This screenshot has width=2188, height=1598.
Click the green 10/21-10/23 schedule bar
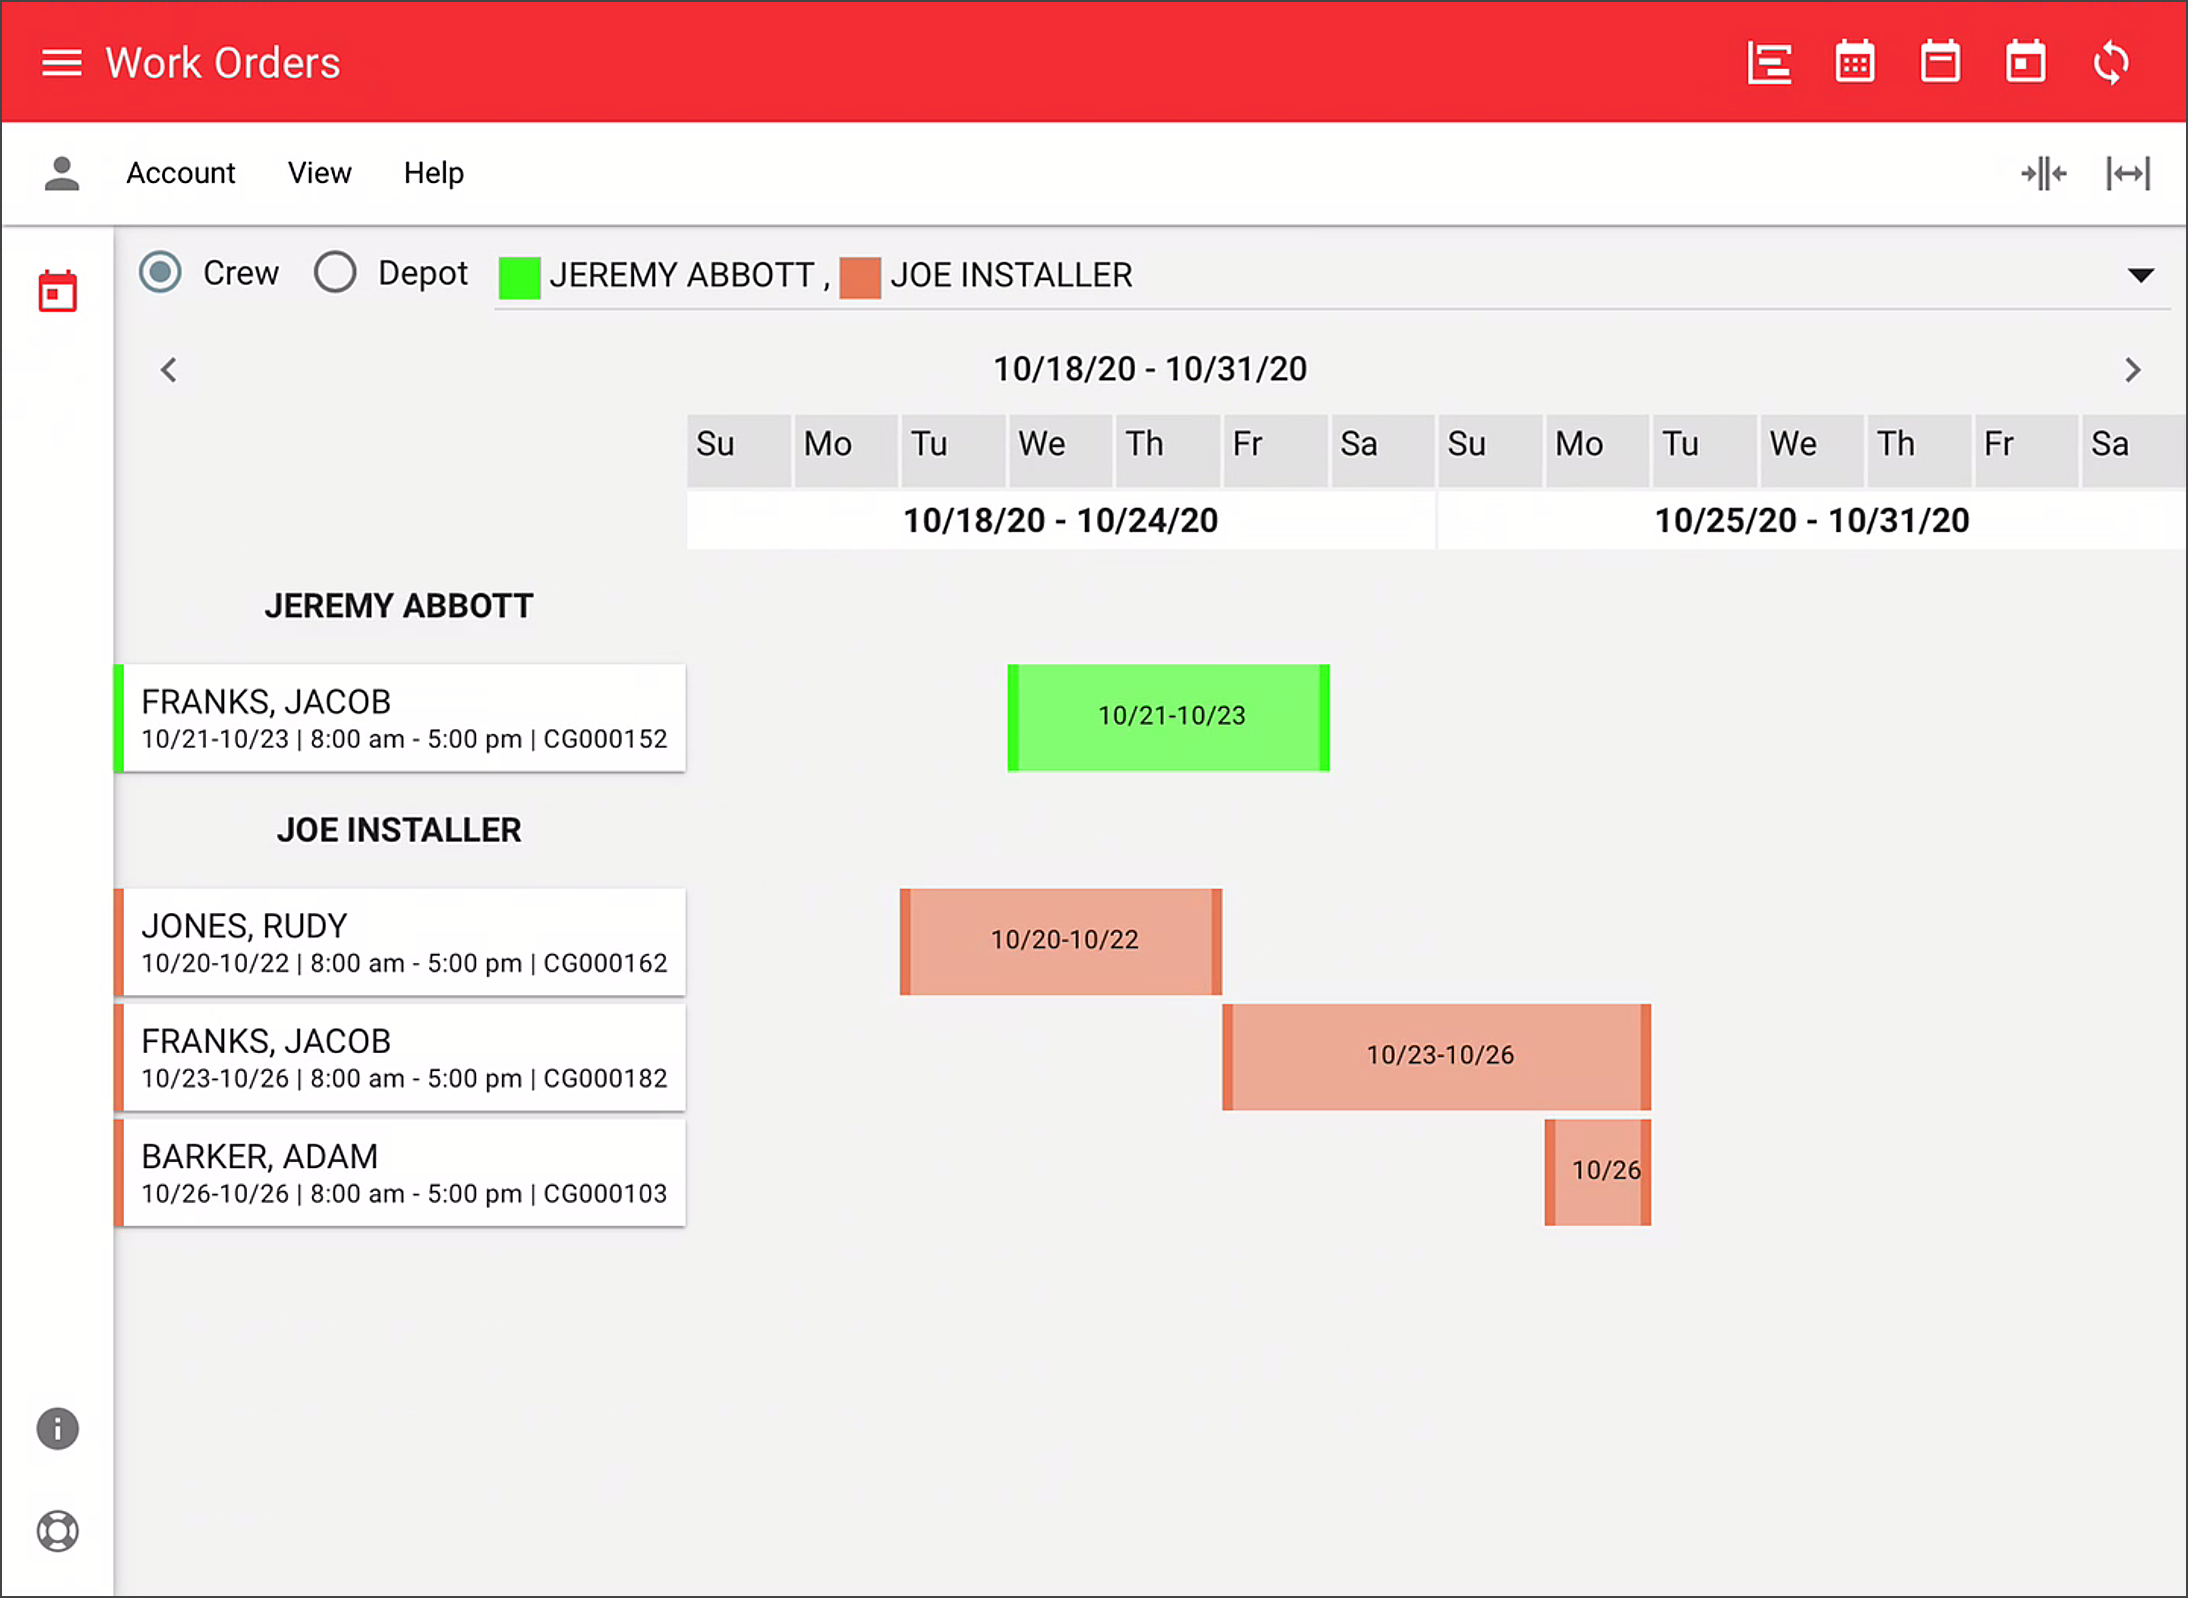pyautogui.click(x=1167, y=716)
